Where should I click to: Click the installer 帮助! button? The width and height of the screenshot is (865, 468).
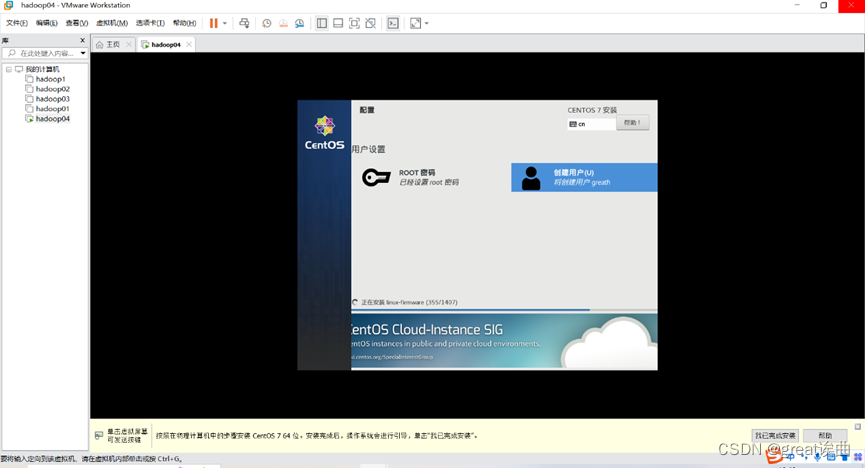[632, 123]
